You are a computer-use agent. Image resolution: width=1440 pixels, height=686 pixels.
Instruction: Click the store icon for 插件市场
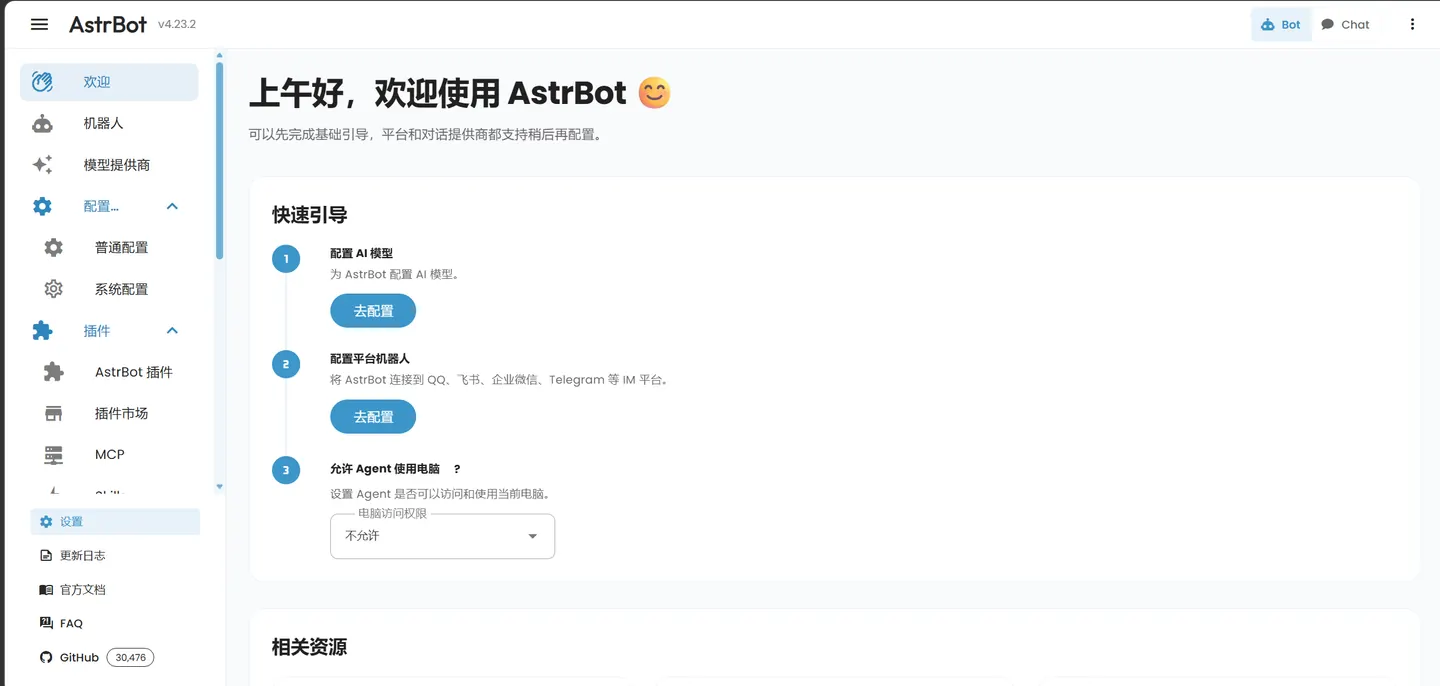[54, 413]
